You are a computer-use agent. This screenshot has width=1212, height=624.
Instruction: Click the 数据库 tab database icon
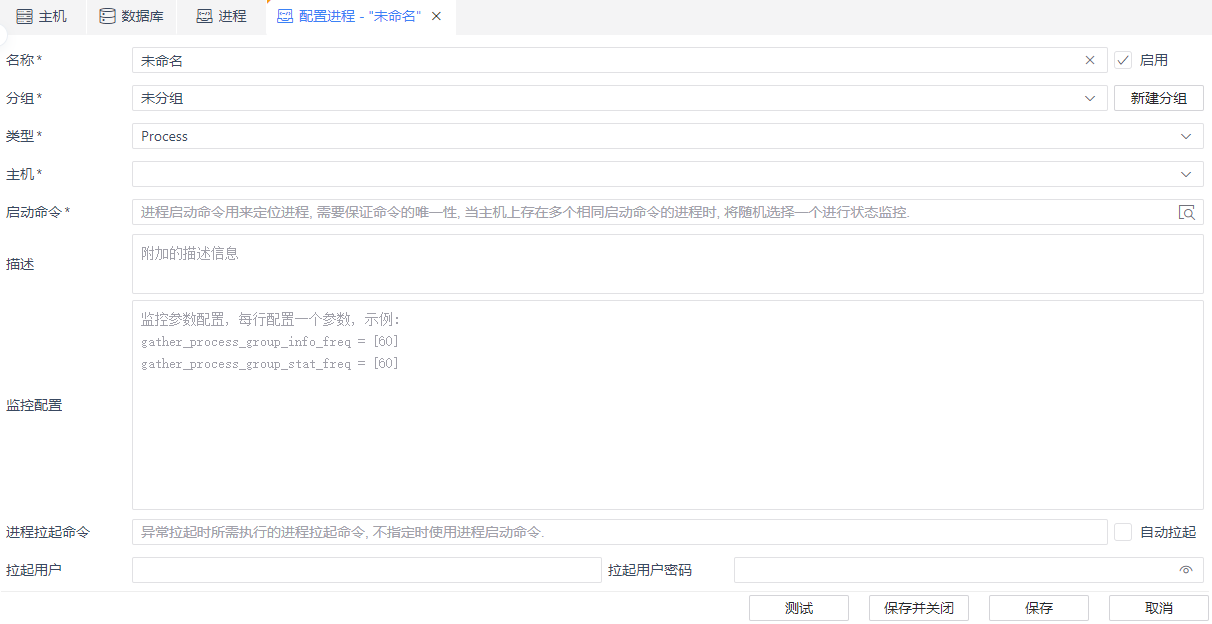(x=107, y=16)
